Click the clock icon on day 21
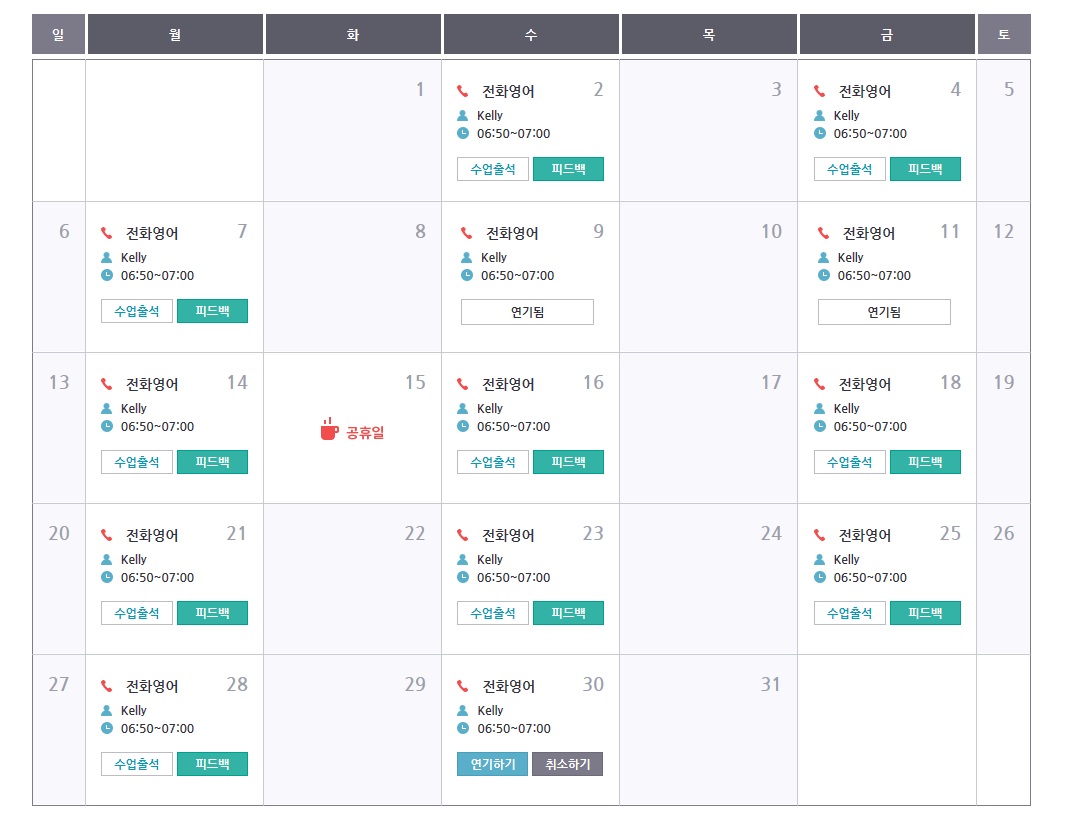This screenshot has height=815, width=1067. 107,577
